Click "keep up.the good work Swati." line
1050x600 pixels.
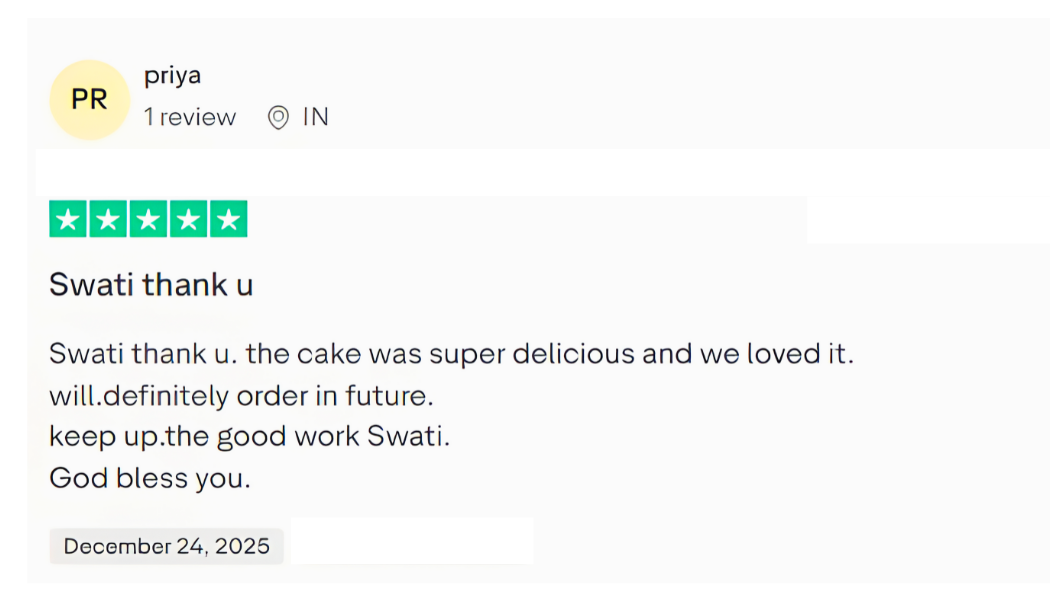click(249, 437)
